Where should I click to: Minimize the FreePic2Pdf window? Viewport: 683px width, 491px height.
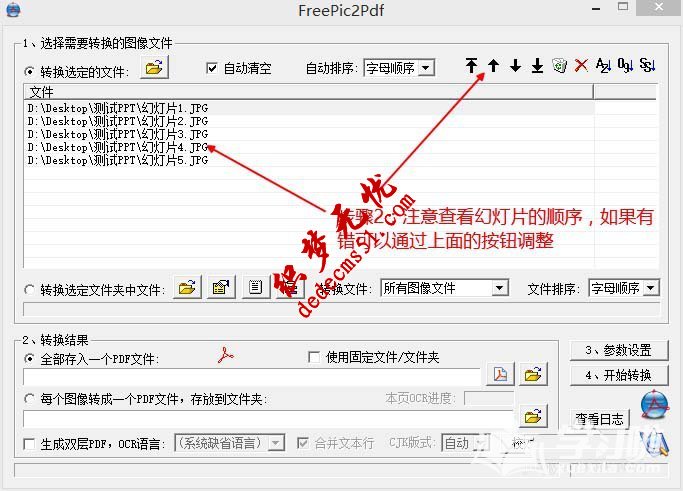pos(596,8)
